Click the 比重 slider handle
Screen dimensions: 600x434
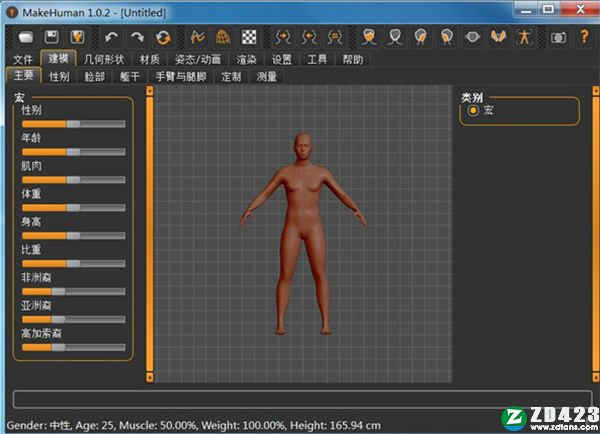pyautogui.click(x=73, y=264)
